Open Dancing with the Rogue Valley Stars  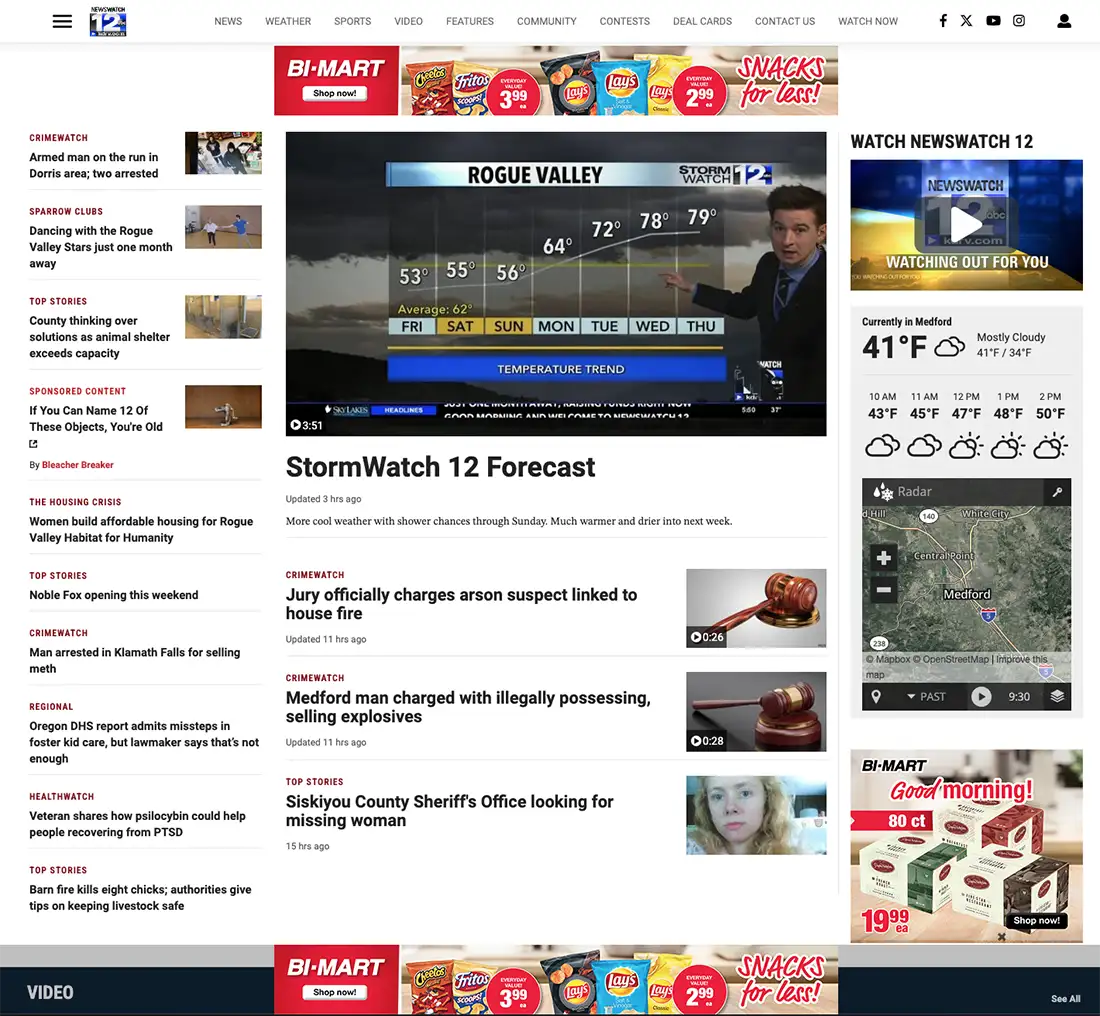pyautogui.click(x=101, y=247)
